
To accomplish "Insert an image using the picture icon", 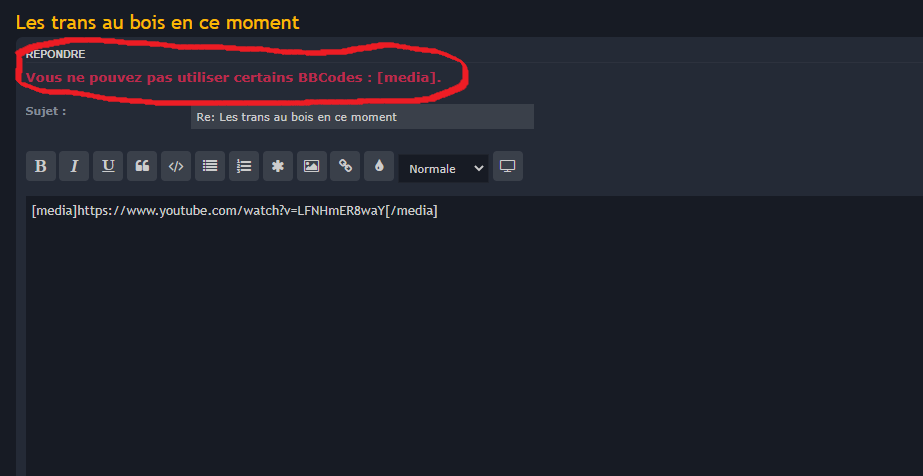I will [x=311, y=166].
